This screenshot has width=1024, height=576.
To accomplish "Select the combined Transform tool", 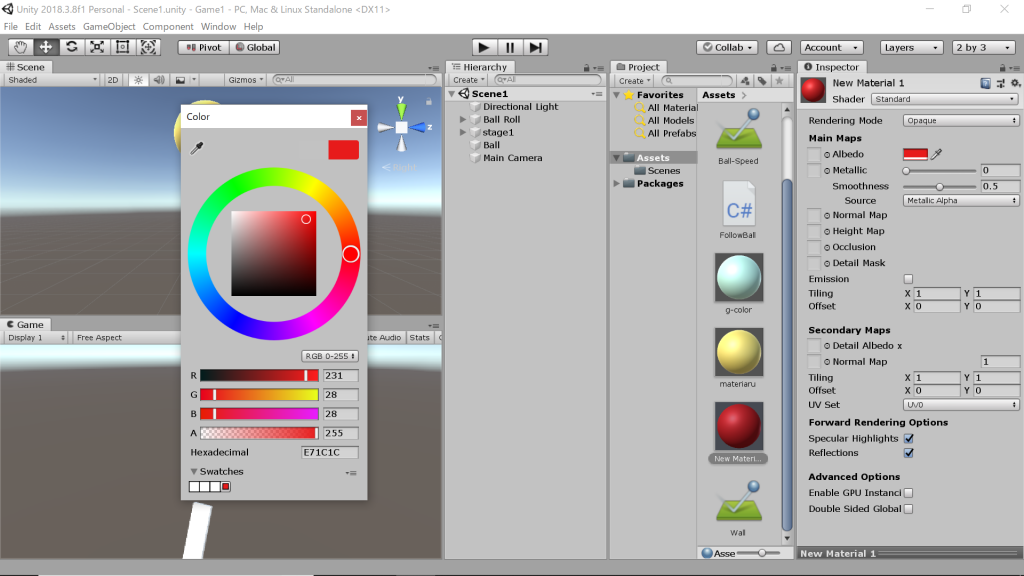I will [x=148, y=47].
